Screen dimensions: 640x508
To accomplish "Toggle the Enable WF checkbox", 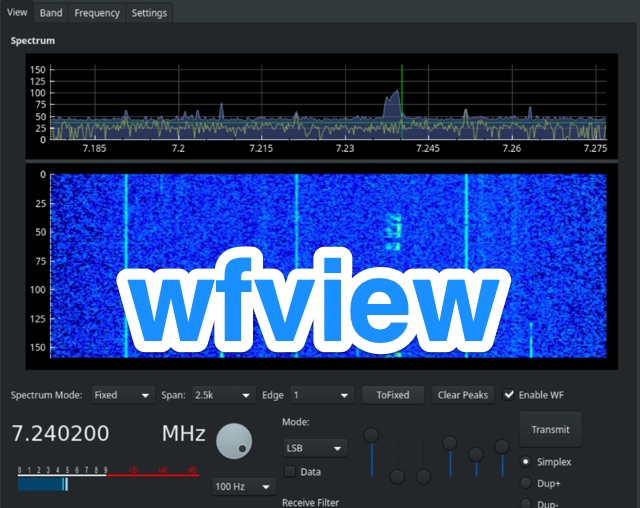I will pos(509,395).
